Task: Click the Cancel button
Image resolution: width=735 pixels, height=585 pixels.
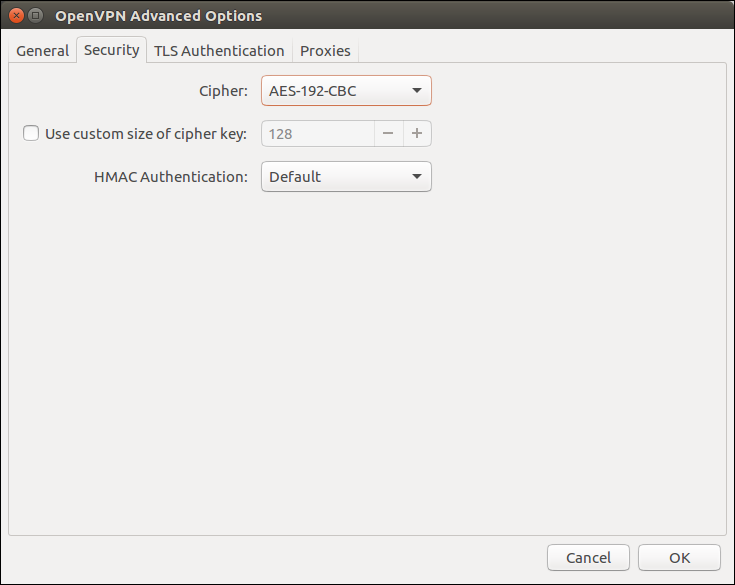Action: coord(588,558)
